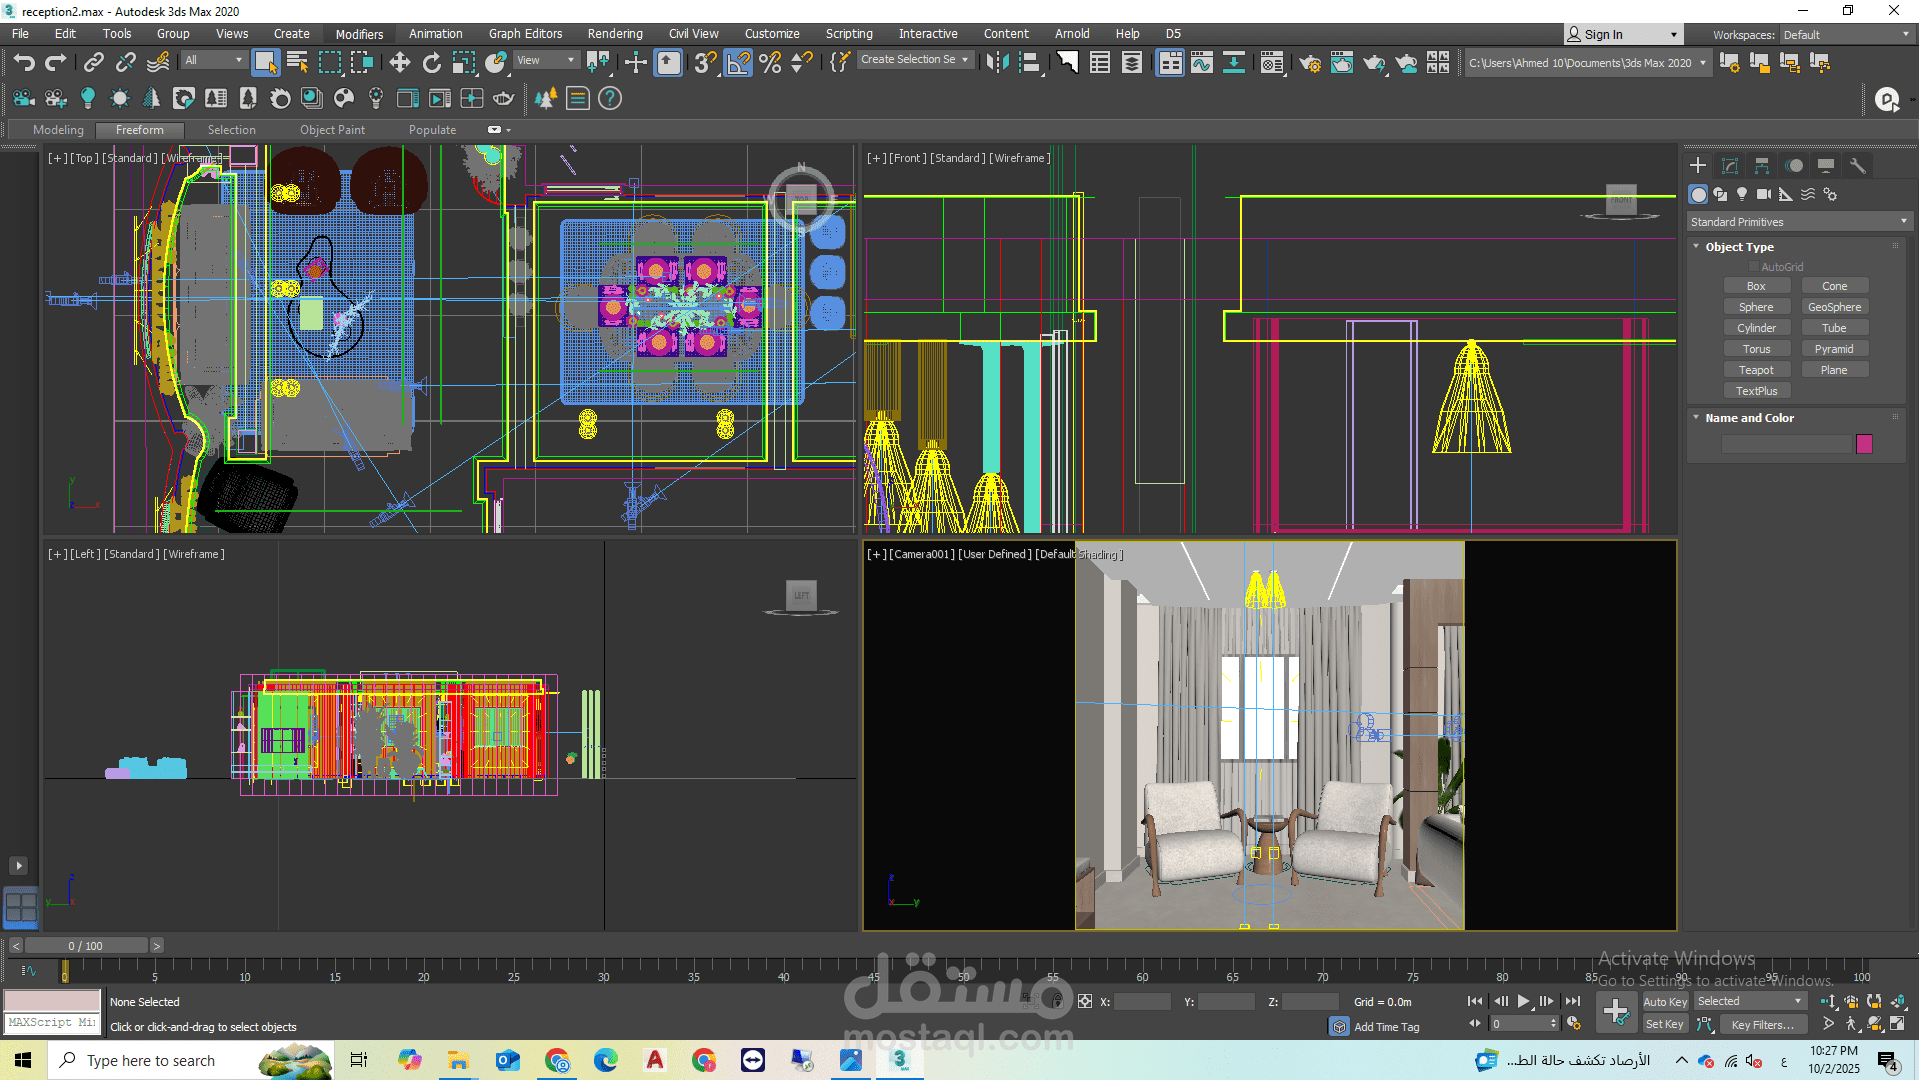Viewport: 1919px width, 1080px height.
Task: Open Render Setup teapot icon
Action: point(1310,63)
